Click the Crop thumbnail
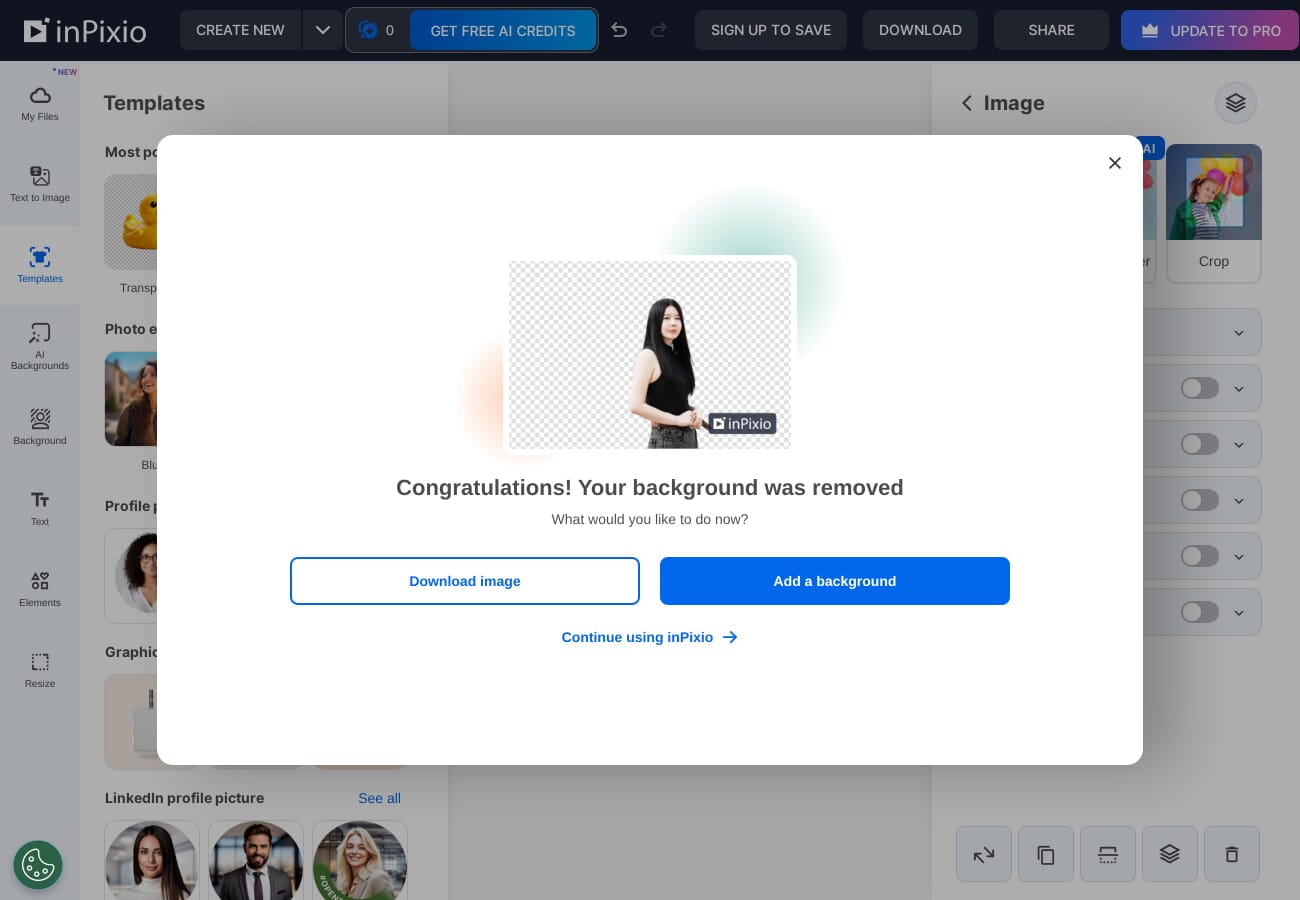Viewport: 1300px width, 900px height. tap(1213, 212)
